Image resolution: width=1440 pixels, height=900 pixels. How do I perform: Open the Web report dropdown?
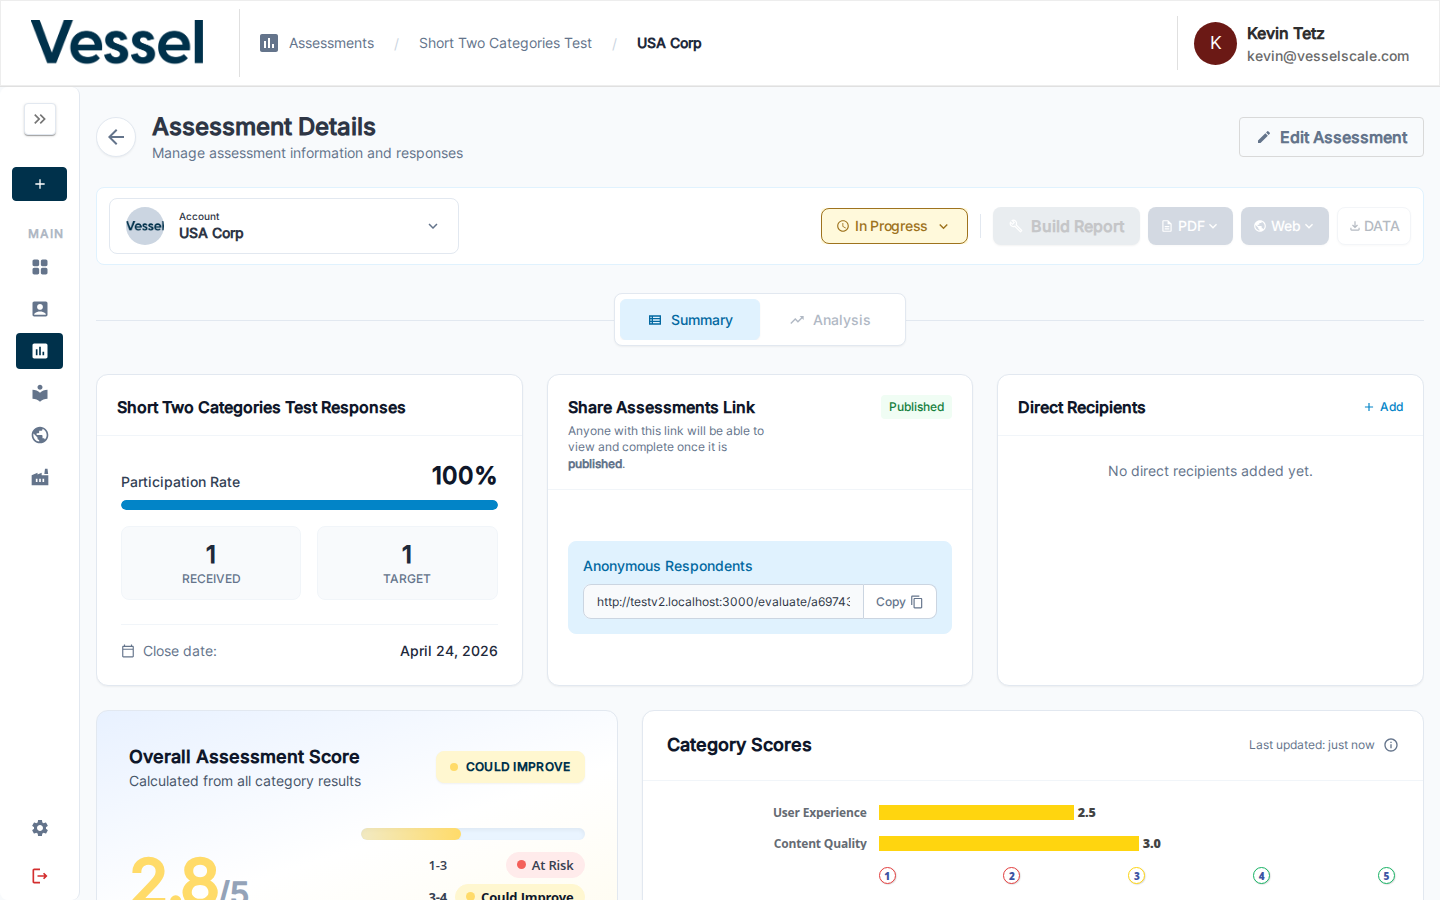point(1285,226)
